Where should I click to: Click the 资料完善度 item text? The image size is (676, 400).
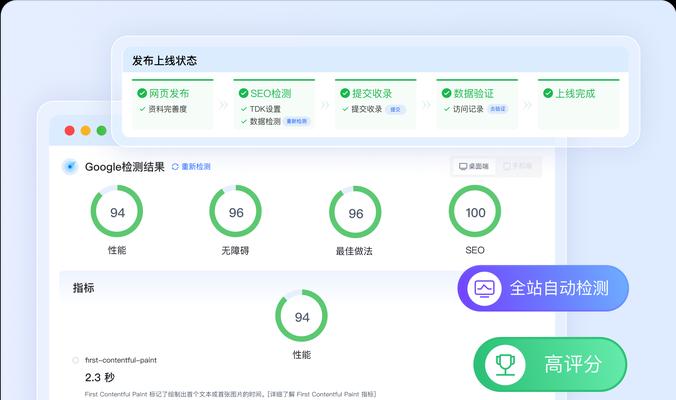click(168, 109)
